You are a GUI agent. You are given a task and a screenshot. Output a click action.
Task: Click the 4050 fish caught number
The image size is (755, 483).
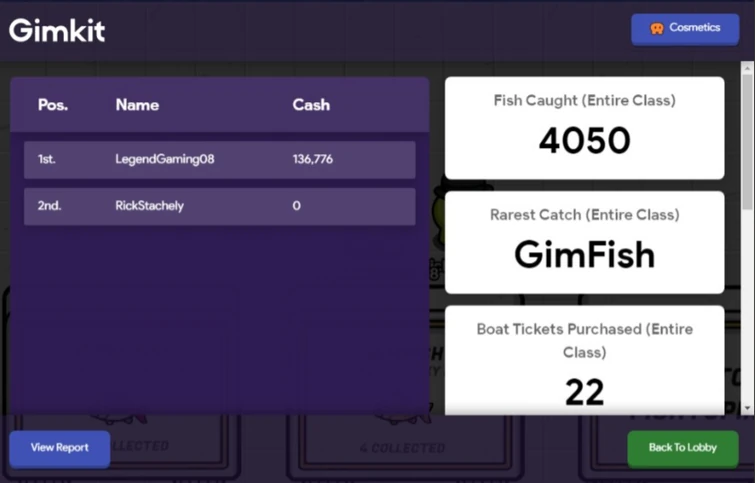[x=584, y=141]
